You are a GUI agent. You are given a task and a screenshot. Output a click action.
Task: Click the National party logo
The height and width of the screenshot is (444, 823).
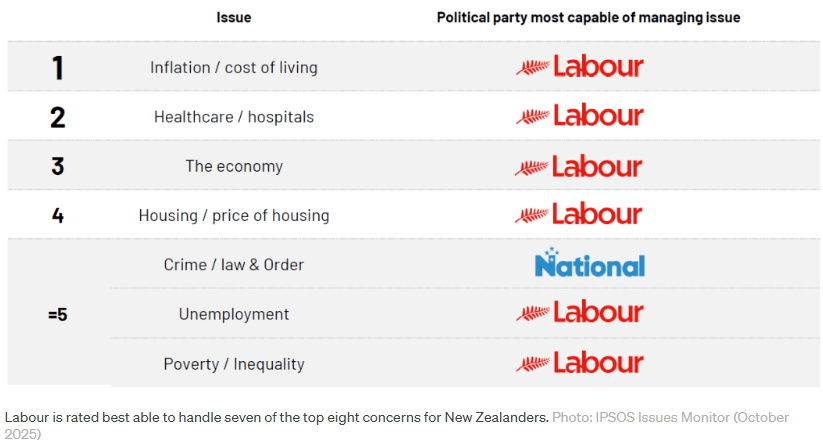point(589,264)
